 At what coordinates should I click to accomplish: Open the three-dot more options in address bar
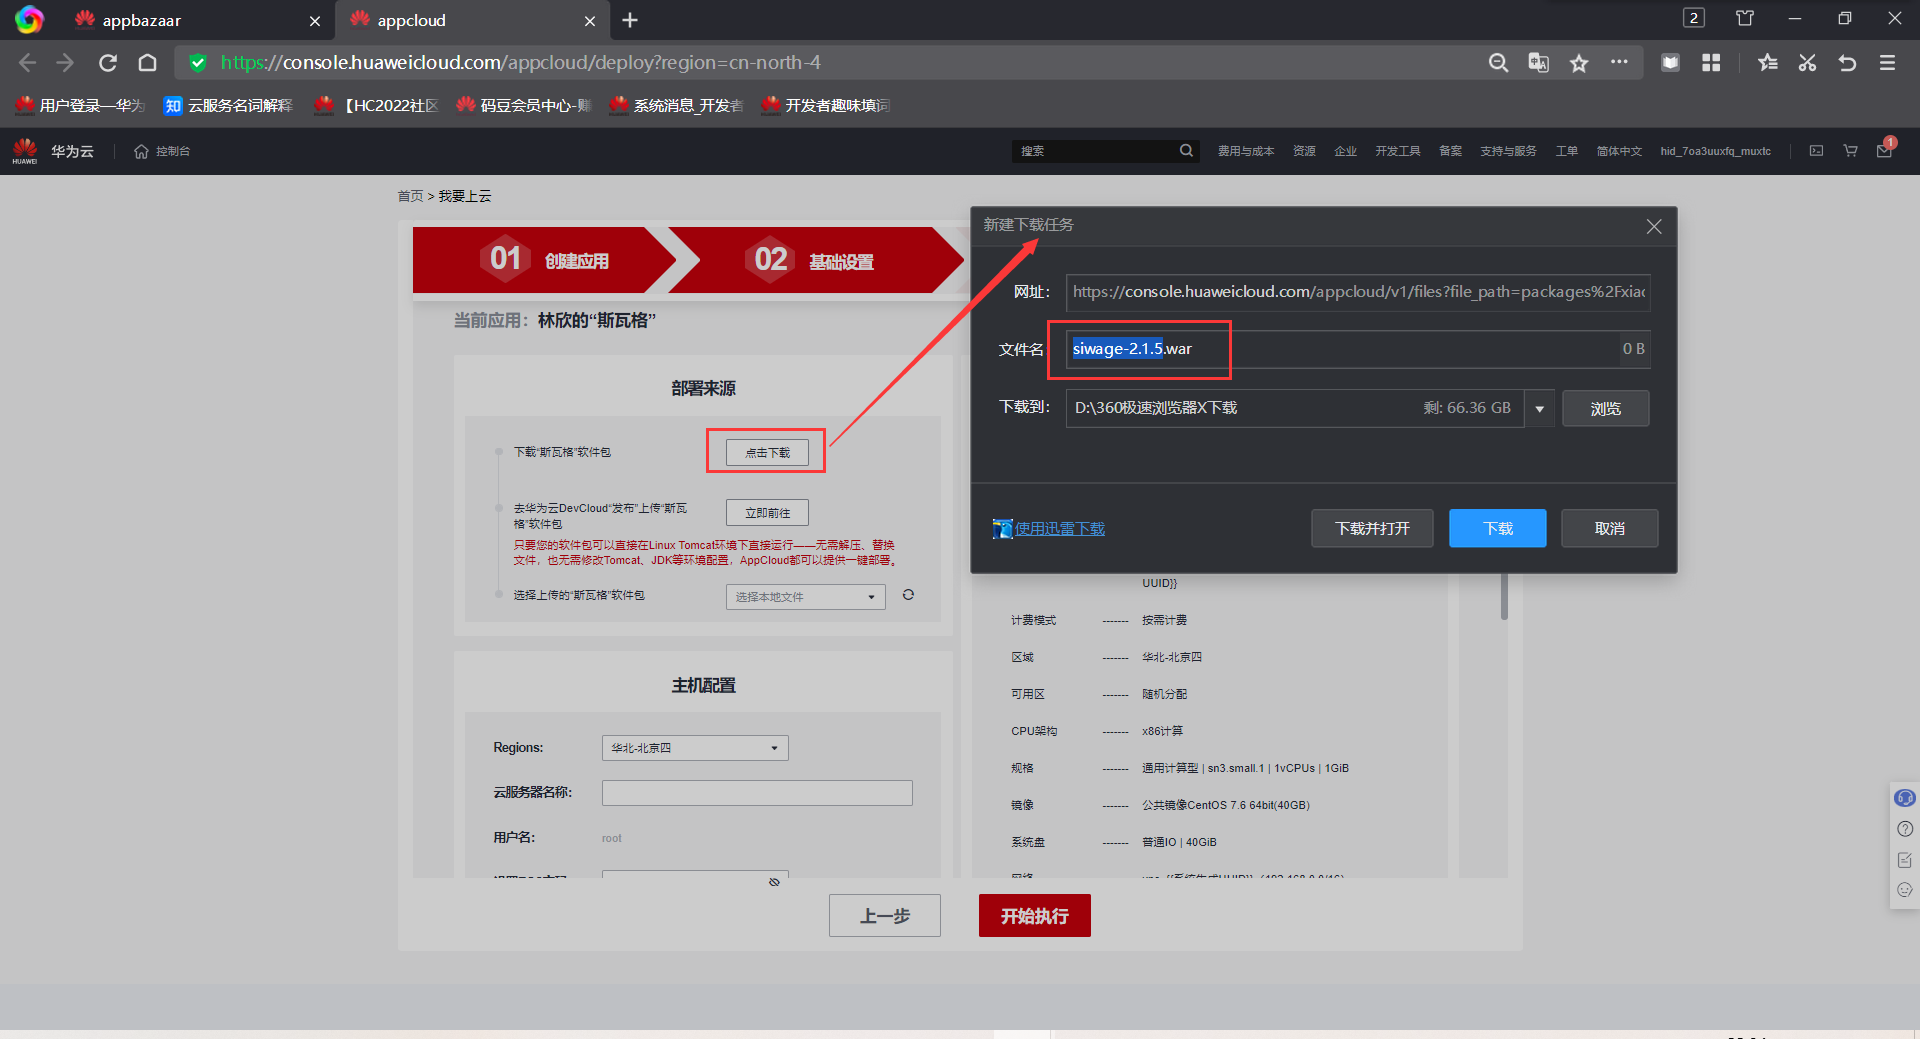click(1619, 62)
